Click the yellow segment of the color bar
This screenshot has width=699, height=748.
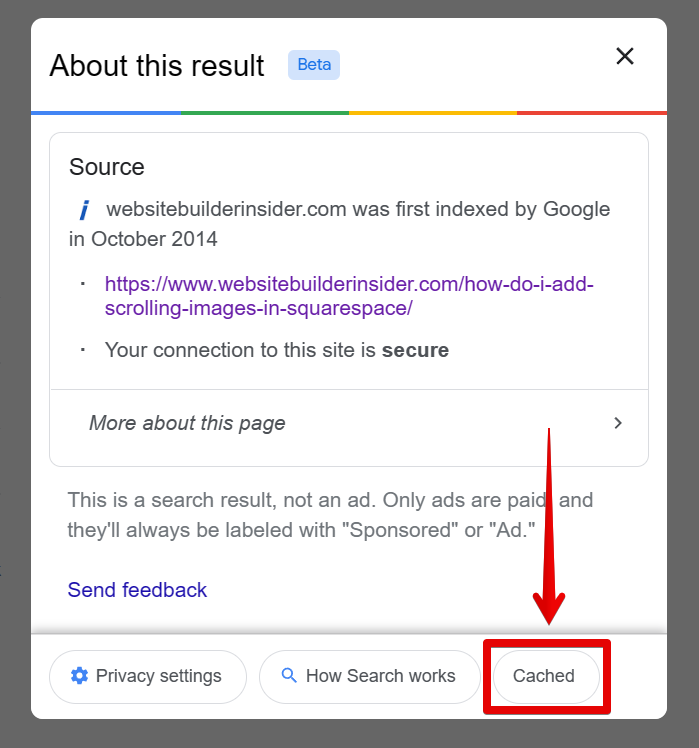(x=432, y=112)
